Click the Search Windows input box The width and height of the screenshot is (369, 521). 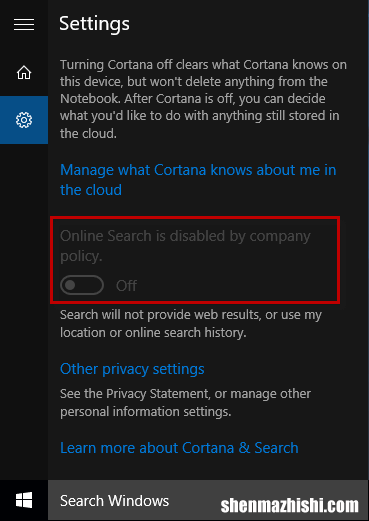pos(208,500)
